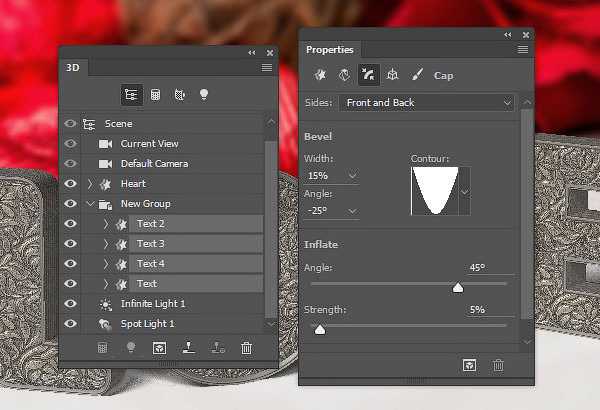Open the 3D panel flyout menu
Screen dimensions: 600x410
[x=267, y=67]
